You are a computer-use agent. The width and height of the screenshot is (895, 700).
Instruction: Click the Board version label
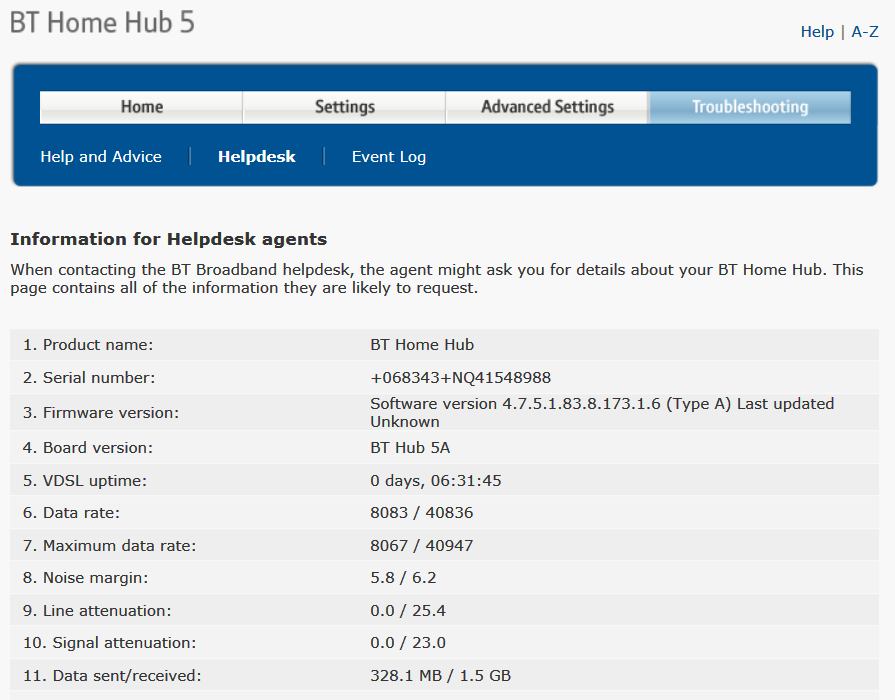click(88, 448)
